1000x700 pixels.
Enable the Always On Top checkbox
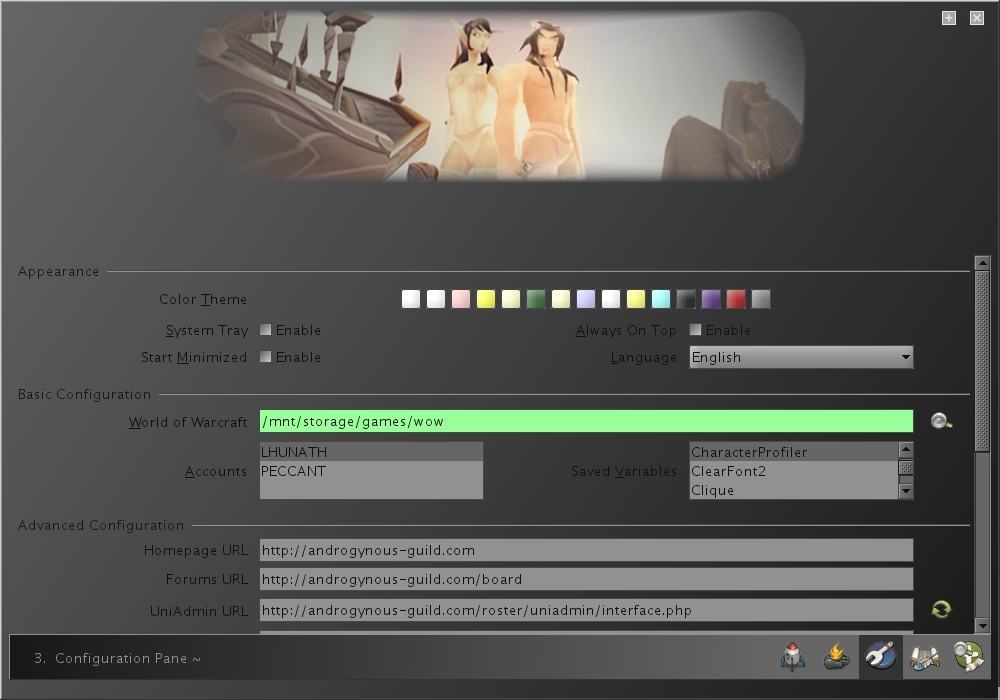tap(695, 330)
